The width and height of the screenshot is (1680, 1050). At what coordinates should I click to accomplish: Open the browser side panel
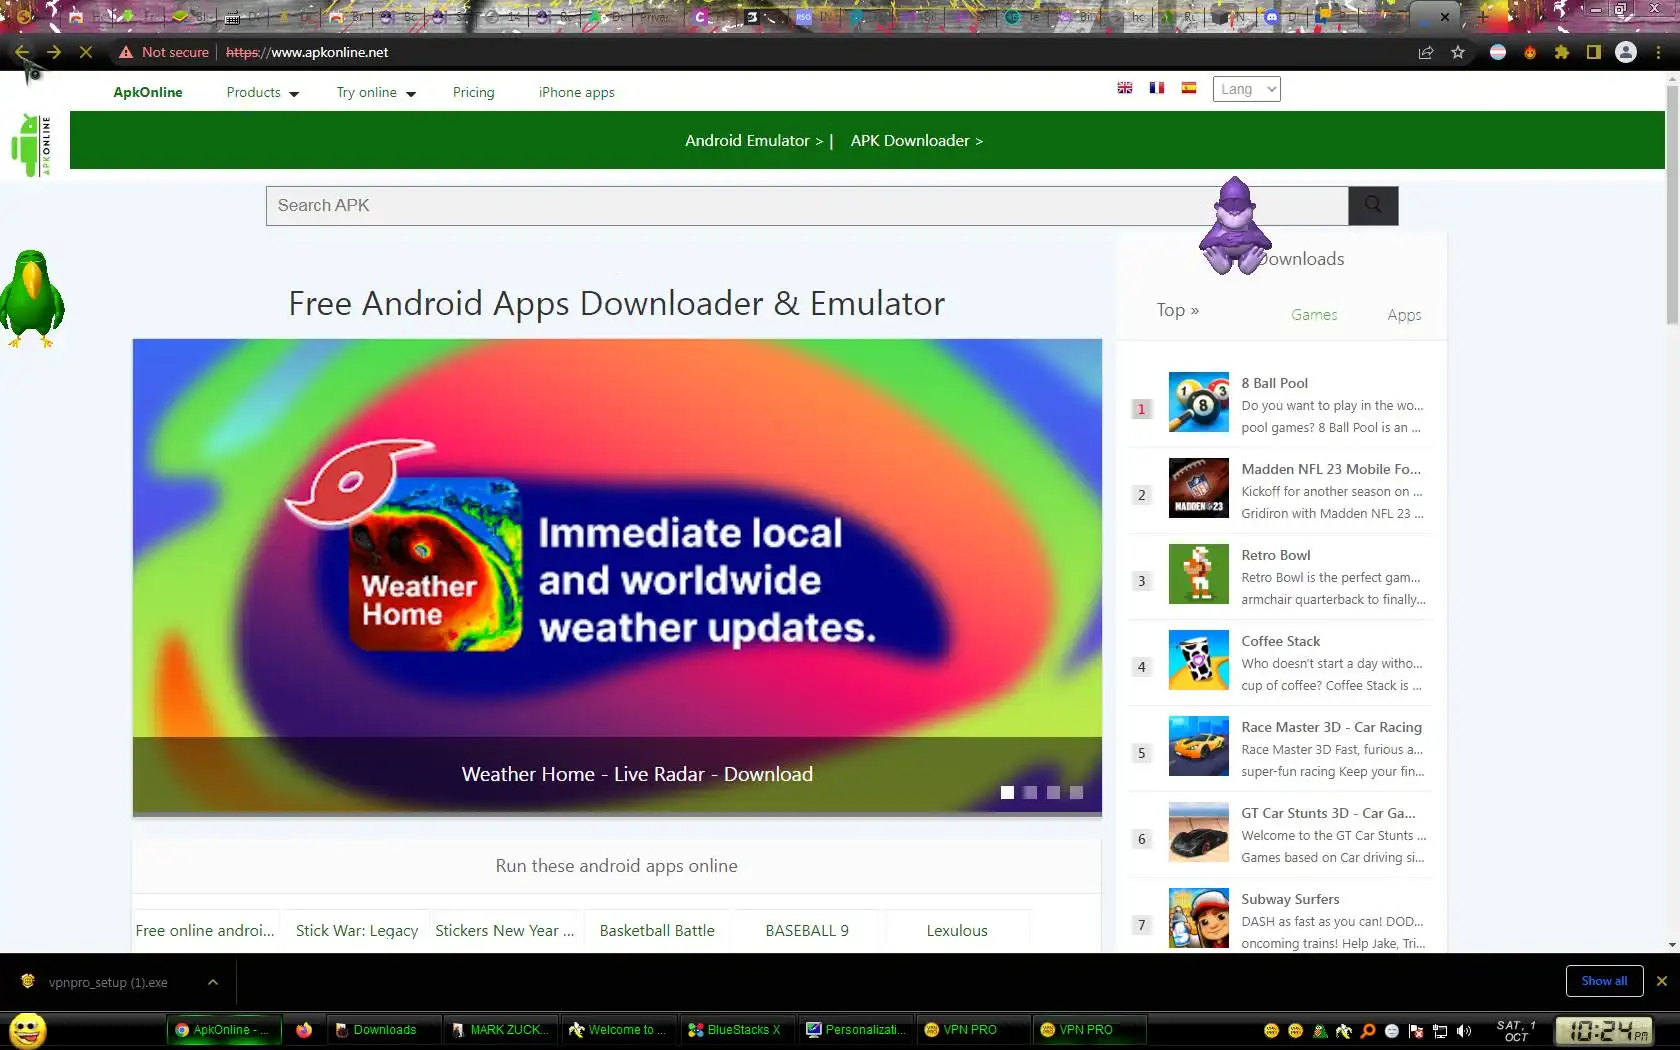[x=1594, y=52]
